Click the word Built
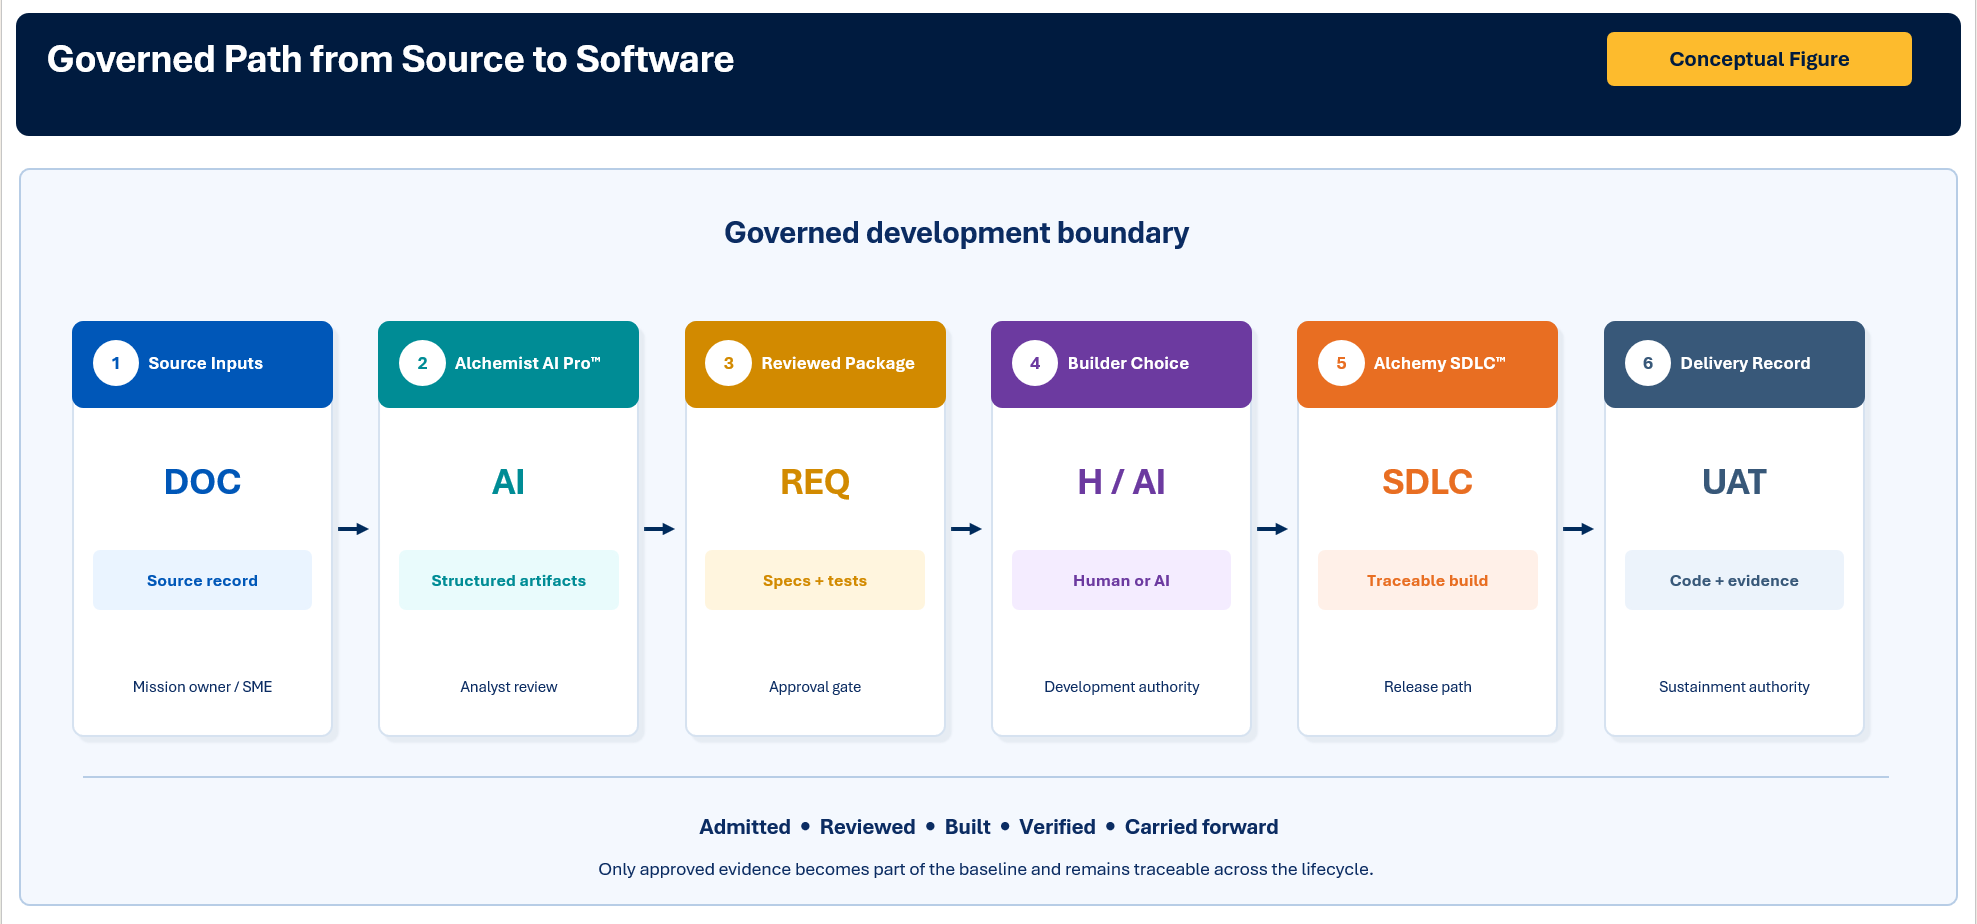 coord(967,827)
